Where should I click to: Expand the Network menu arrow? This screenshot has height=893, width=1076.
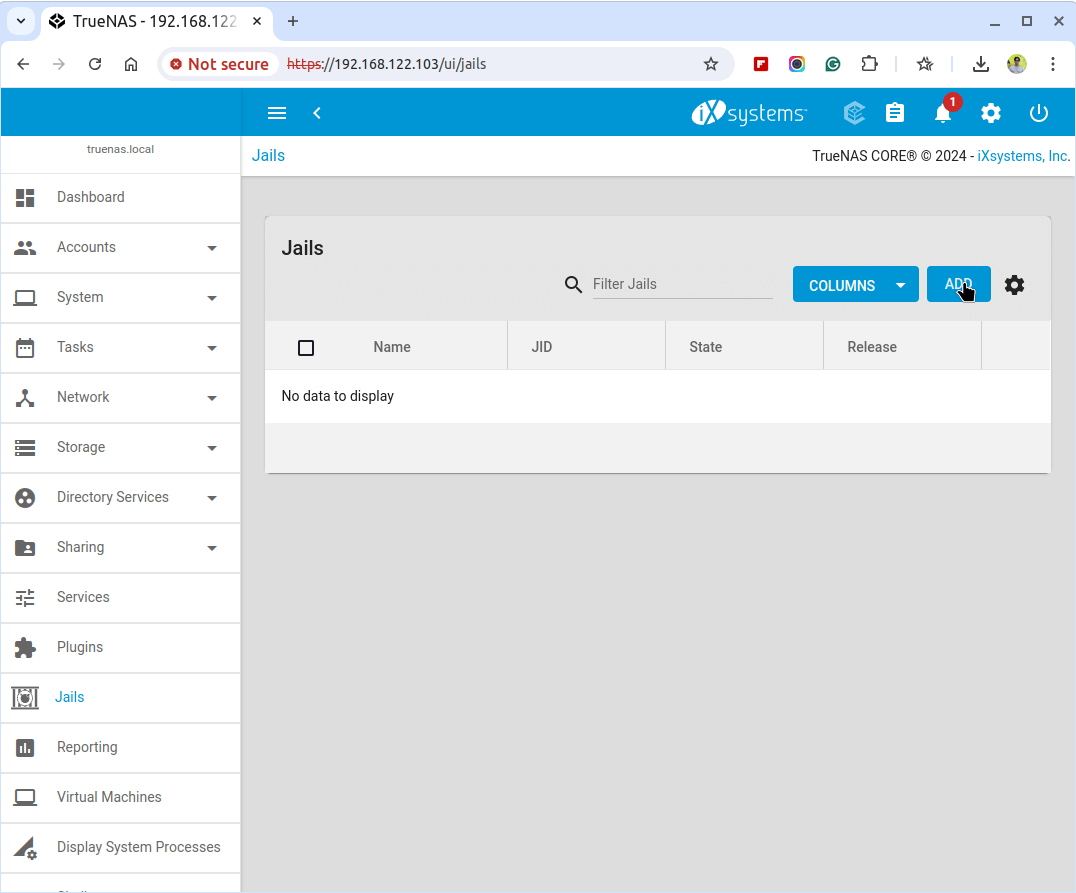[x=212, y=398]
